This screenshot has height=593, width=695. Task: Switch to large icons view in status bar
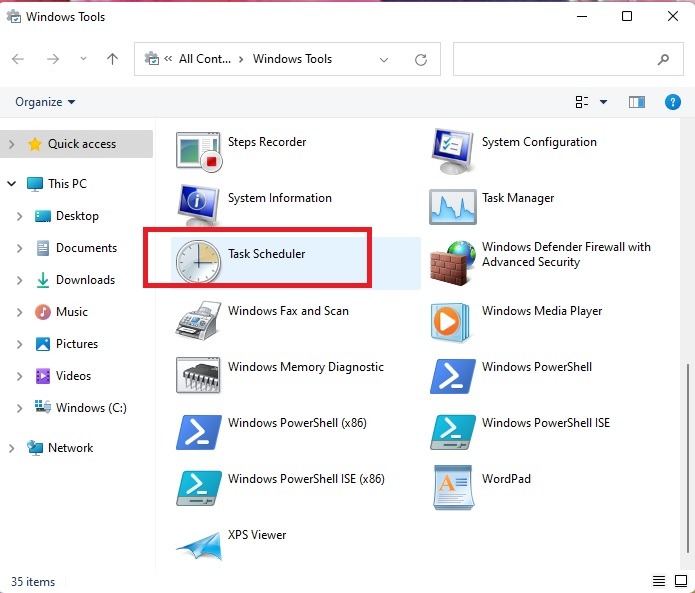pyautogui.click(x=681, y=581)
